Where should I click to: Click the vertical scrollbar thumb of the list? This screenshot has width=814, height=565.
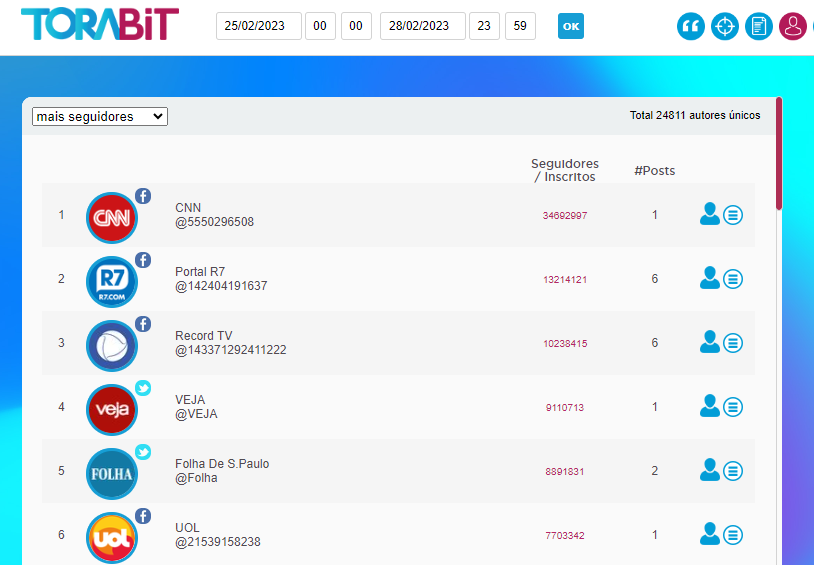(x=779, y=154)
